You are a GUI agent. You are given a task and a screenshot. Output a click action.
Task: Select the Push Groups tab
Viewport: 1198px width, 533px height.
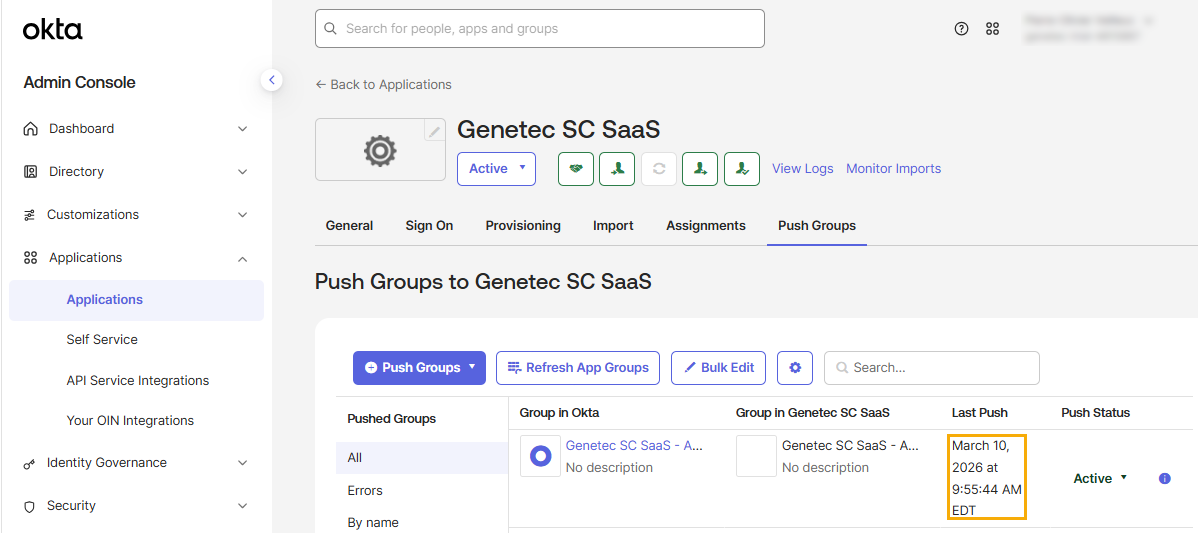tap(817, 226)
